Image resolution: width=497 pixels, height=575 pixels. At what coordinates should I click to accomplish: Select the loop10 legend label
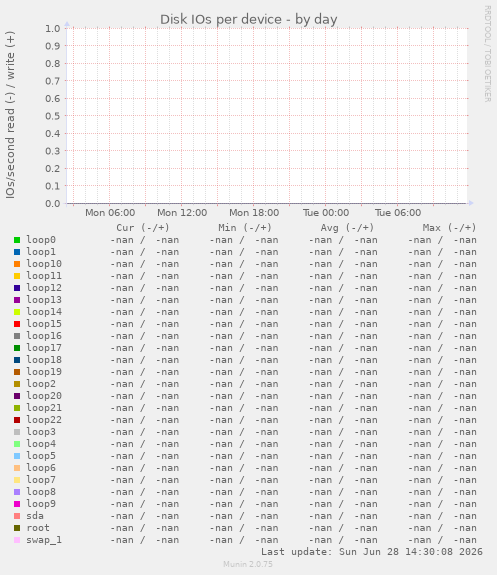(x=44, y=264)
